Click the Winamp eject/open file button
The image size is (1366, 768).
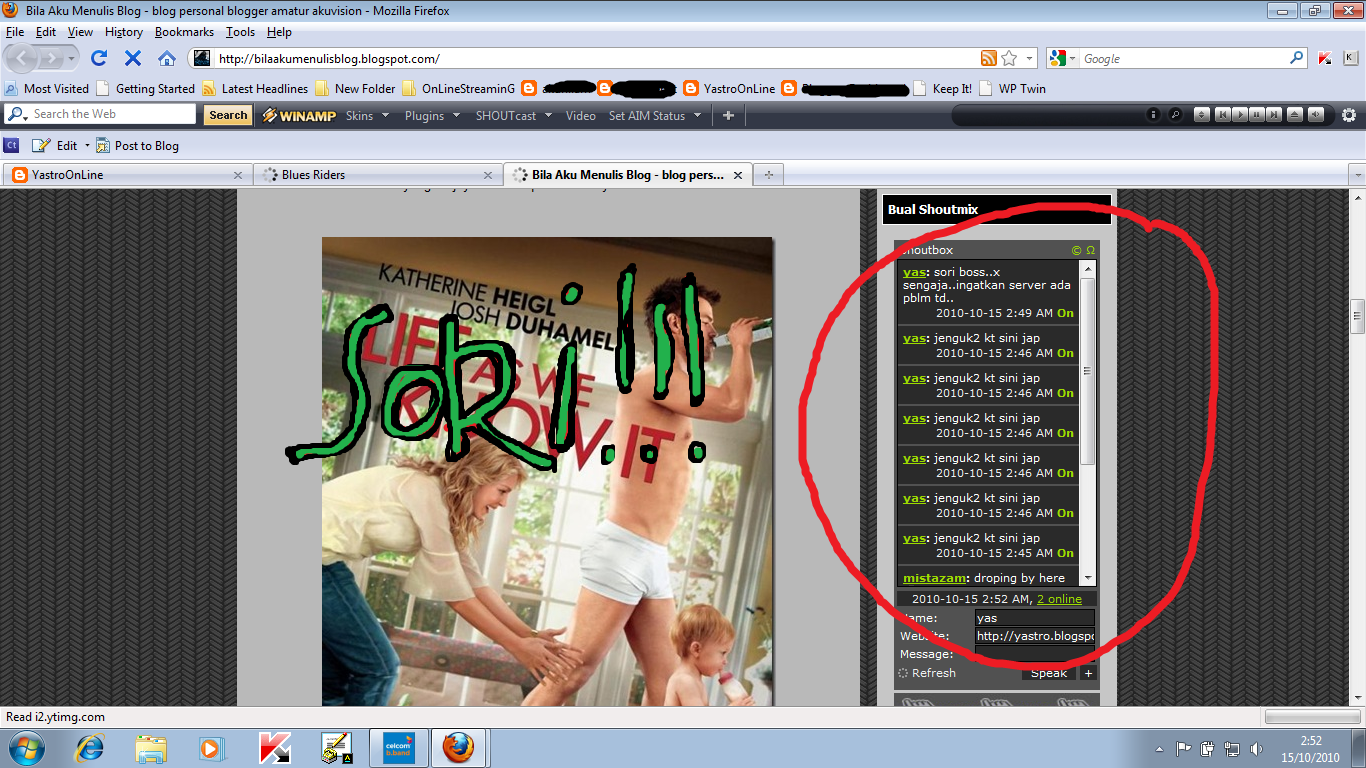pos(1295,115)
